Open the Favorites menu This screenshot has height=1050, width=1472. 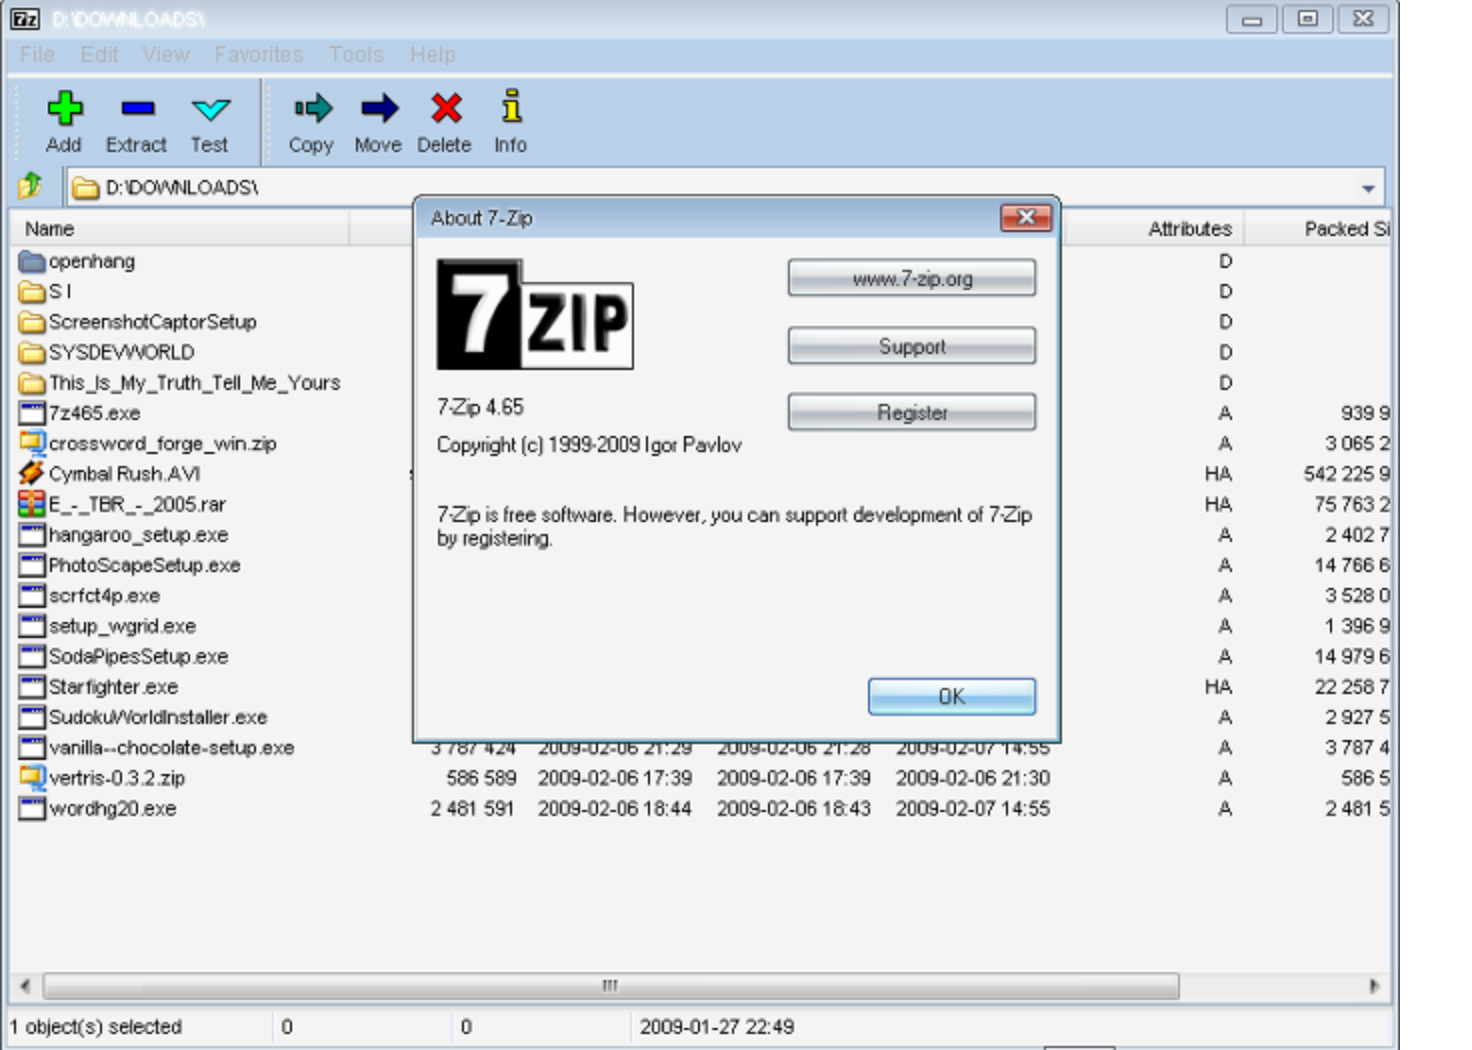tap(259, 55)
